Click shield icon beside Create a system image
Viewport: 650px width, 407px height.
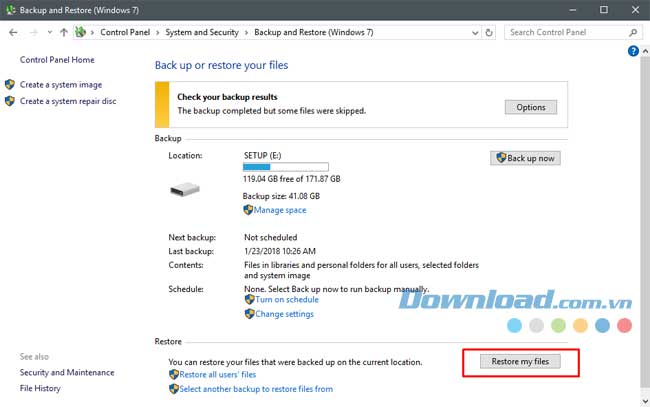click(10, 85)
